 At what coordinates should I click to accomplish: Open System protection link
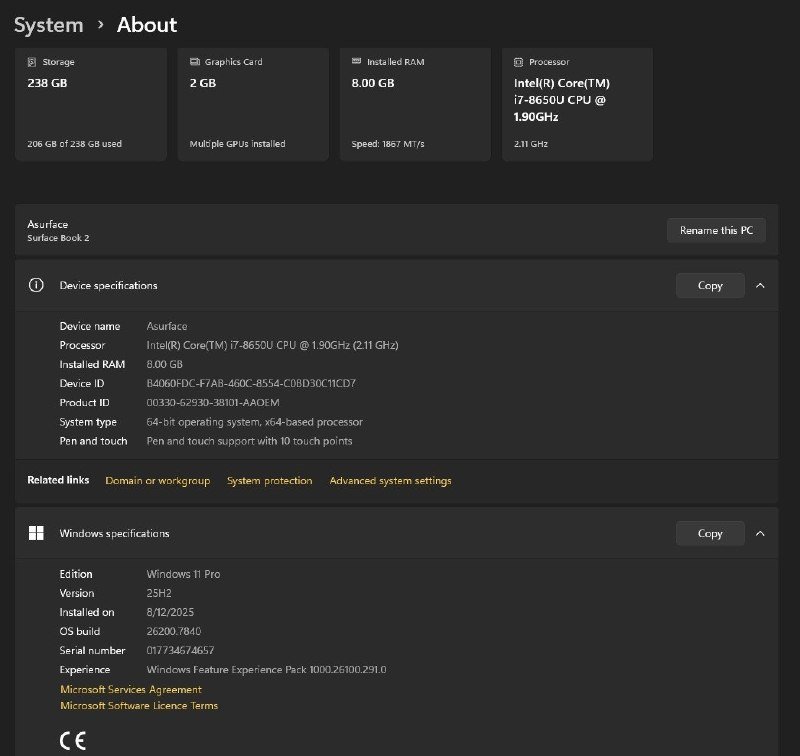[269, 481]
